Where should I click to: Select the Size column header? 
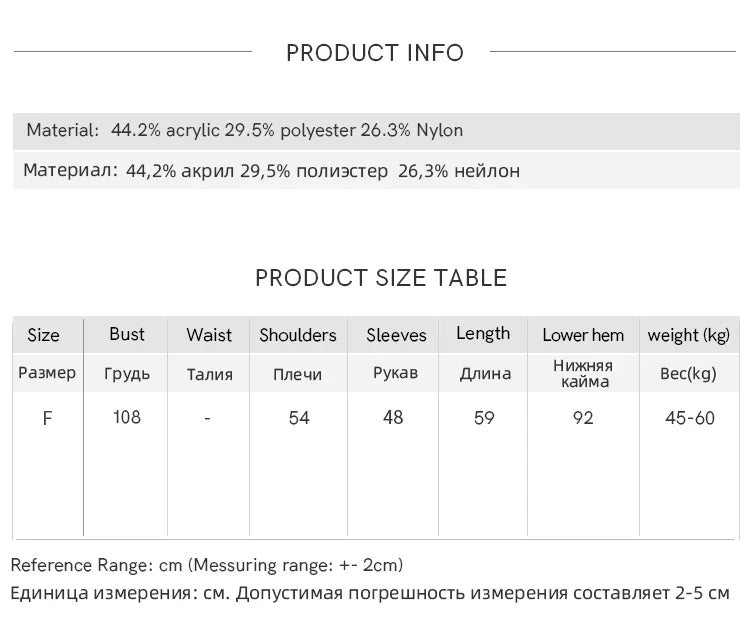[x=43, y=335]
